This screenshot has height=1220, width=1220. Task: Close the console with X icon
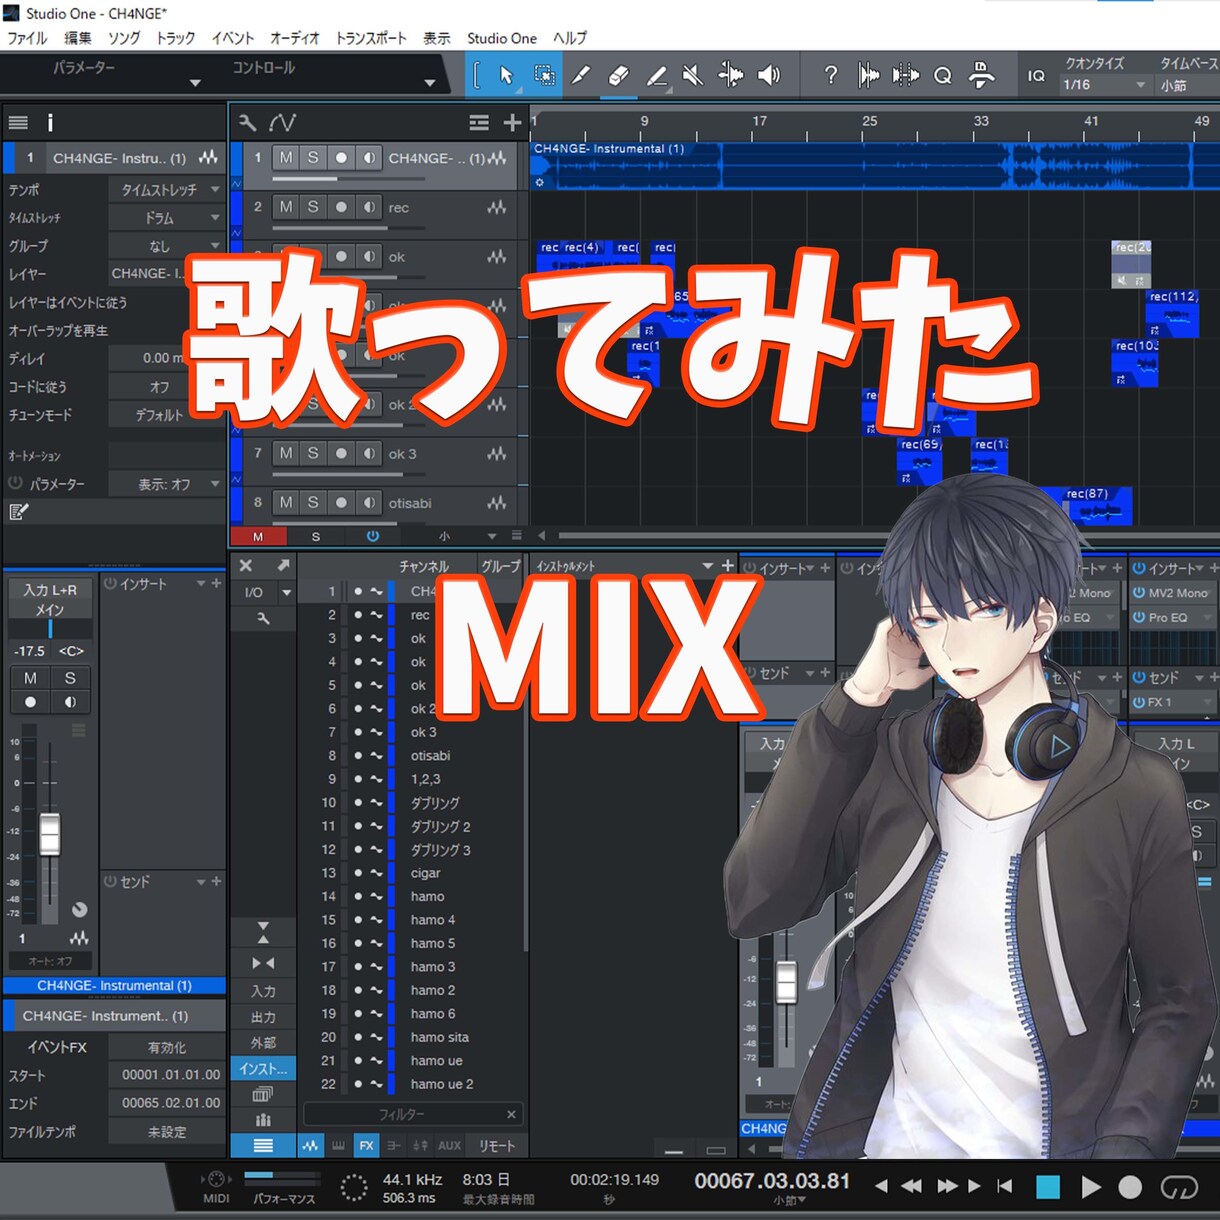click(246, 565)
